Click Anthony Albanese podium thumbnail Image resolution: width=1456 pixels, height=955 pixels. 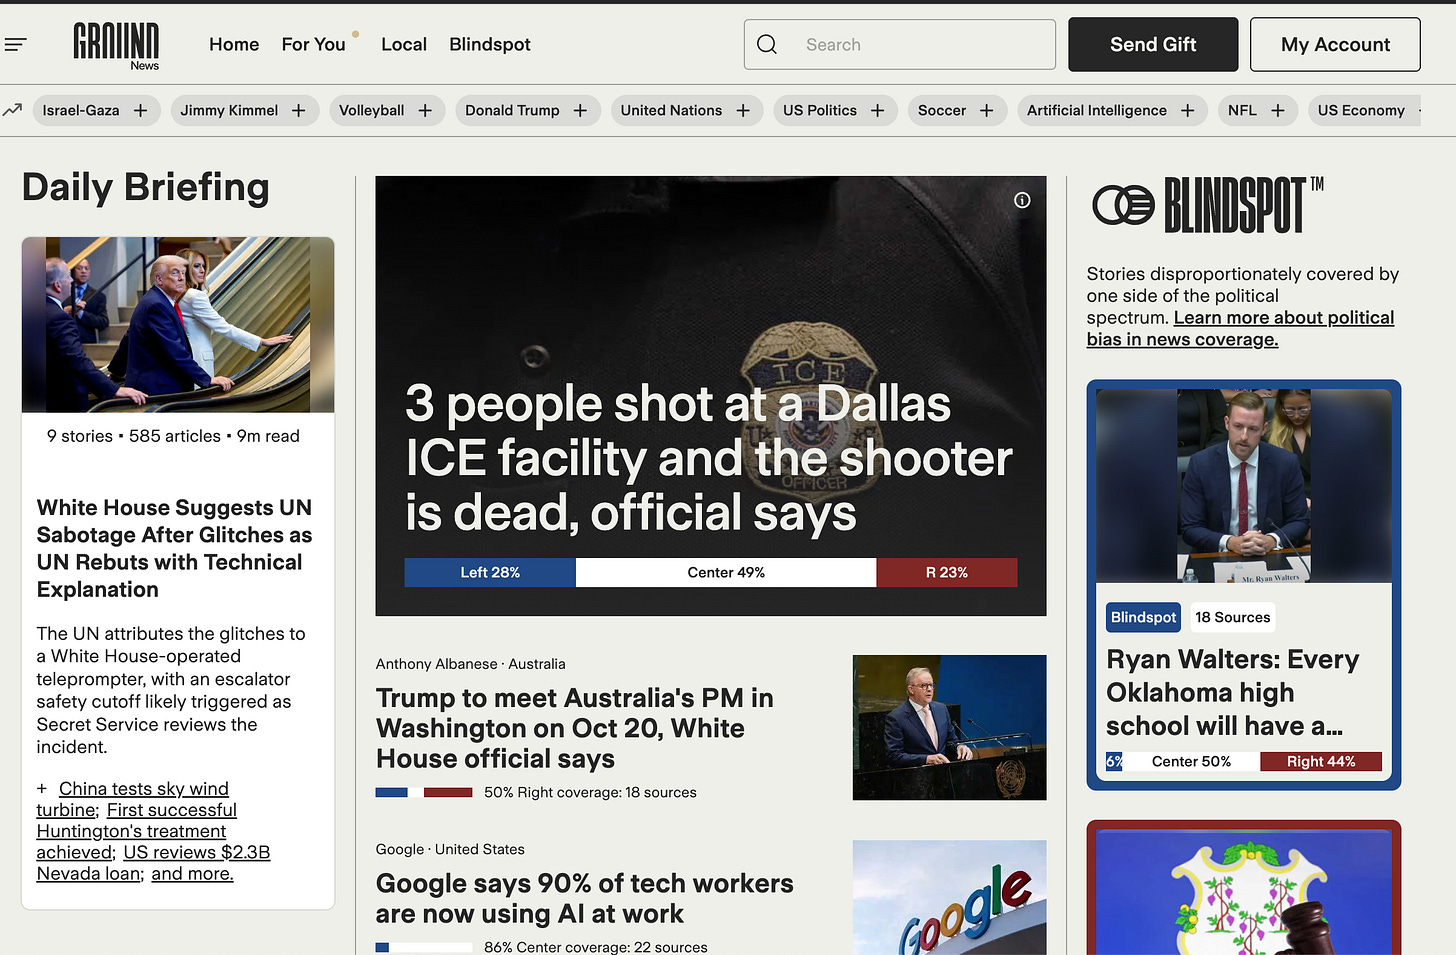(949, 727)
